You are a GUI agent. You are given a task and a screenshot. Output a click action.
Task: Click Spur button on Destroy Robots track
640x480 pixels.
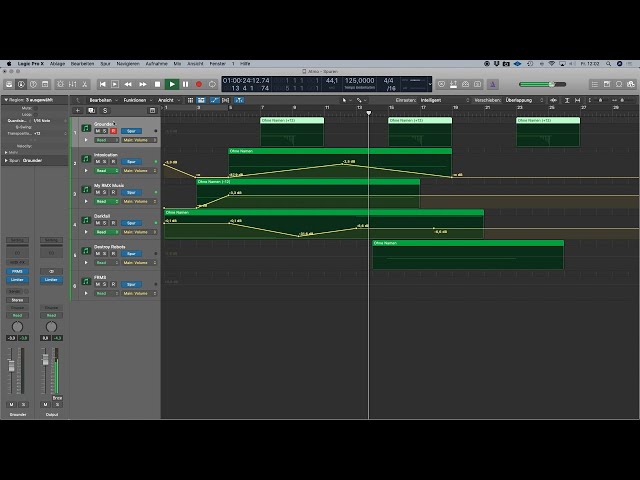131,253
